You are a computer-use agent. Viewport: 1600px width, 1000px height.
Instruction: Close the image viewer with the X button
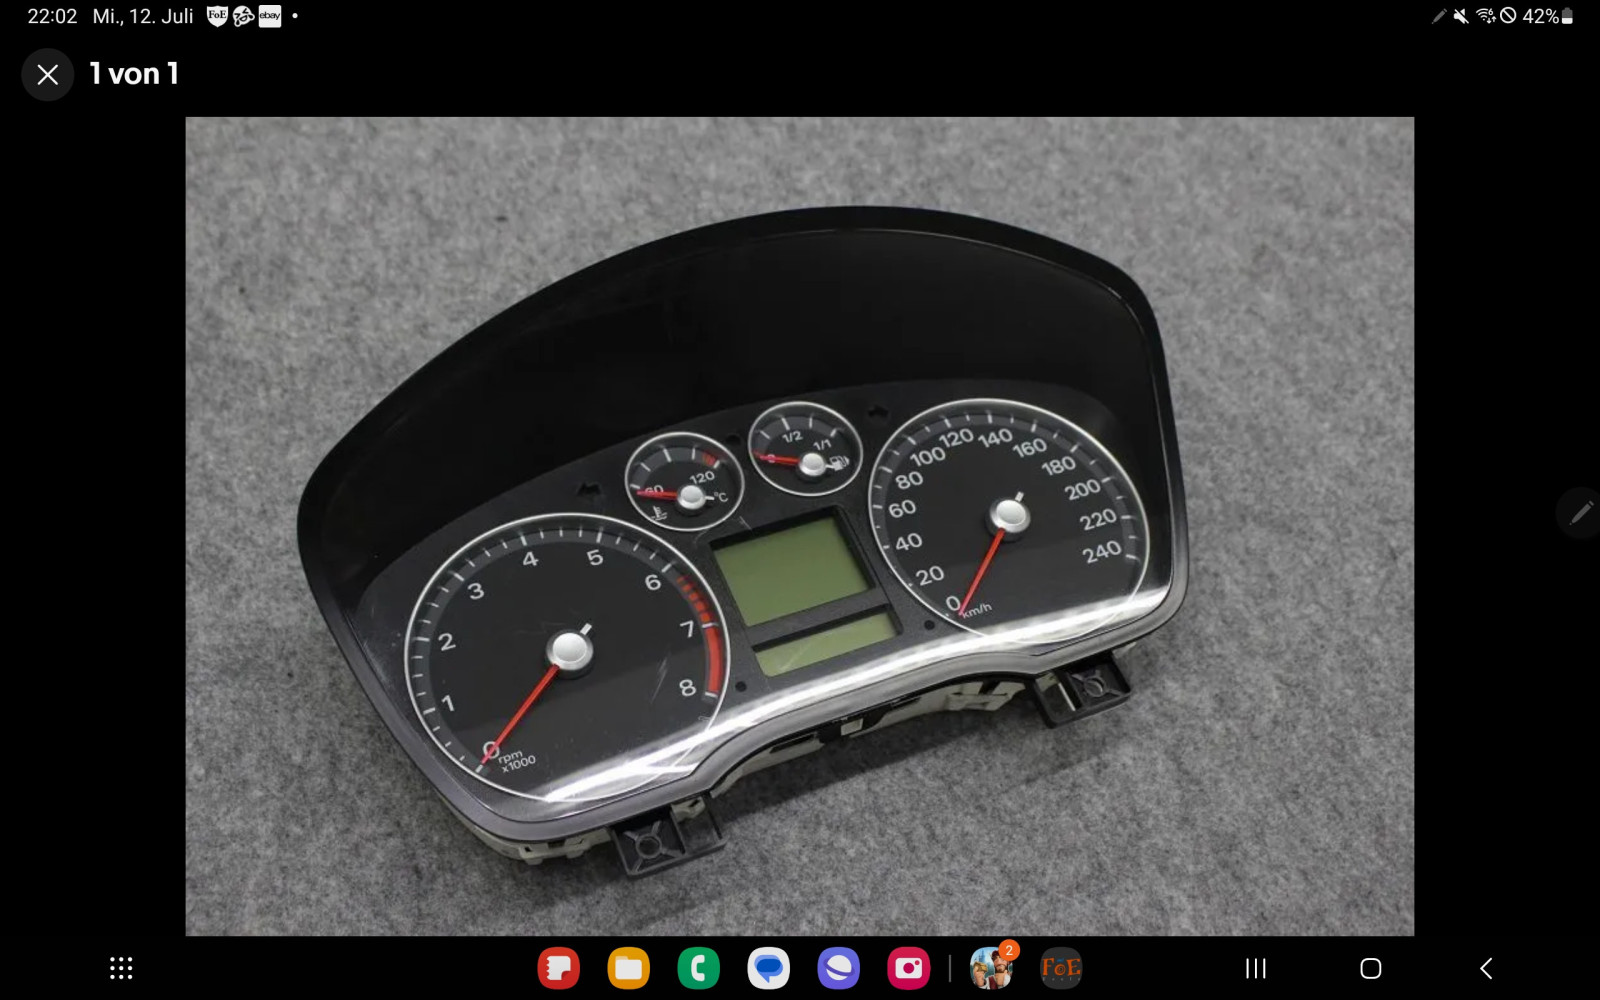pos(47,75)
